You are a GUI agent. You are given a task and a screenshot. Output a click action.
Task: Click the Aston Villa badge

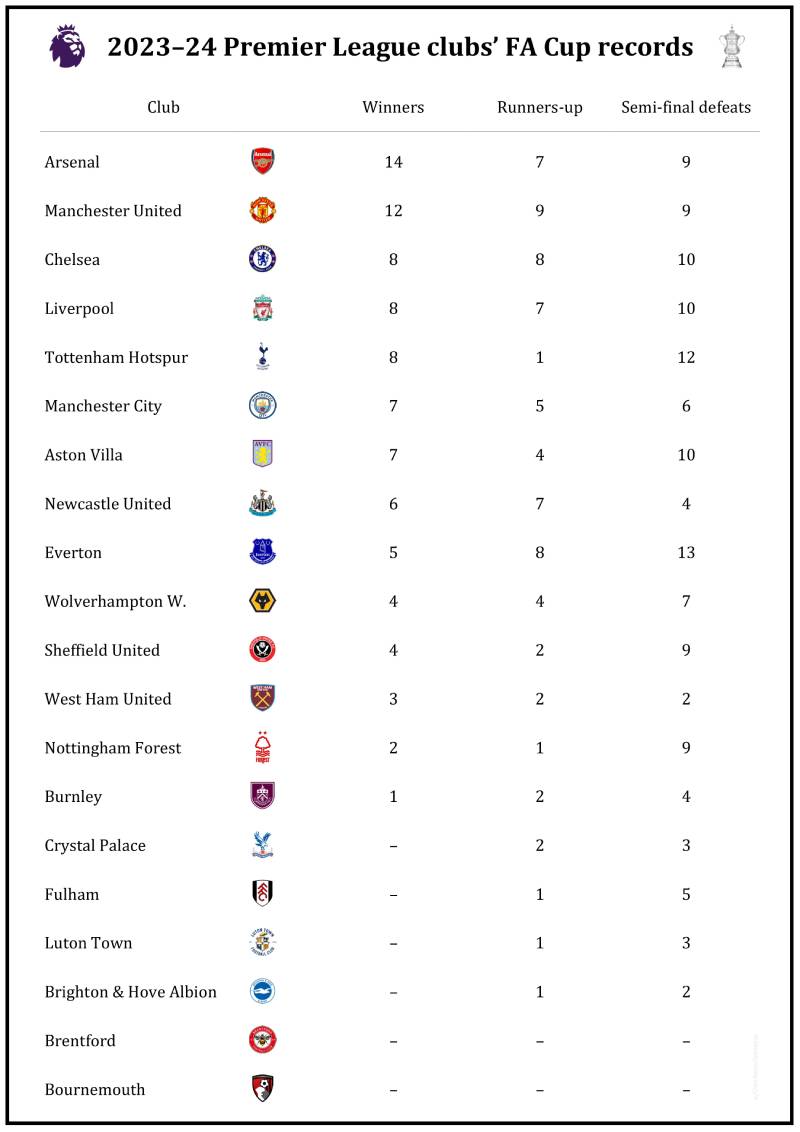click(262, 455)
